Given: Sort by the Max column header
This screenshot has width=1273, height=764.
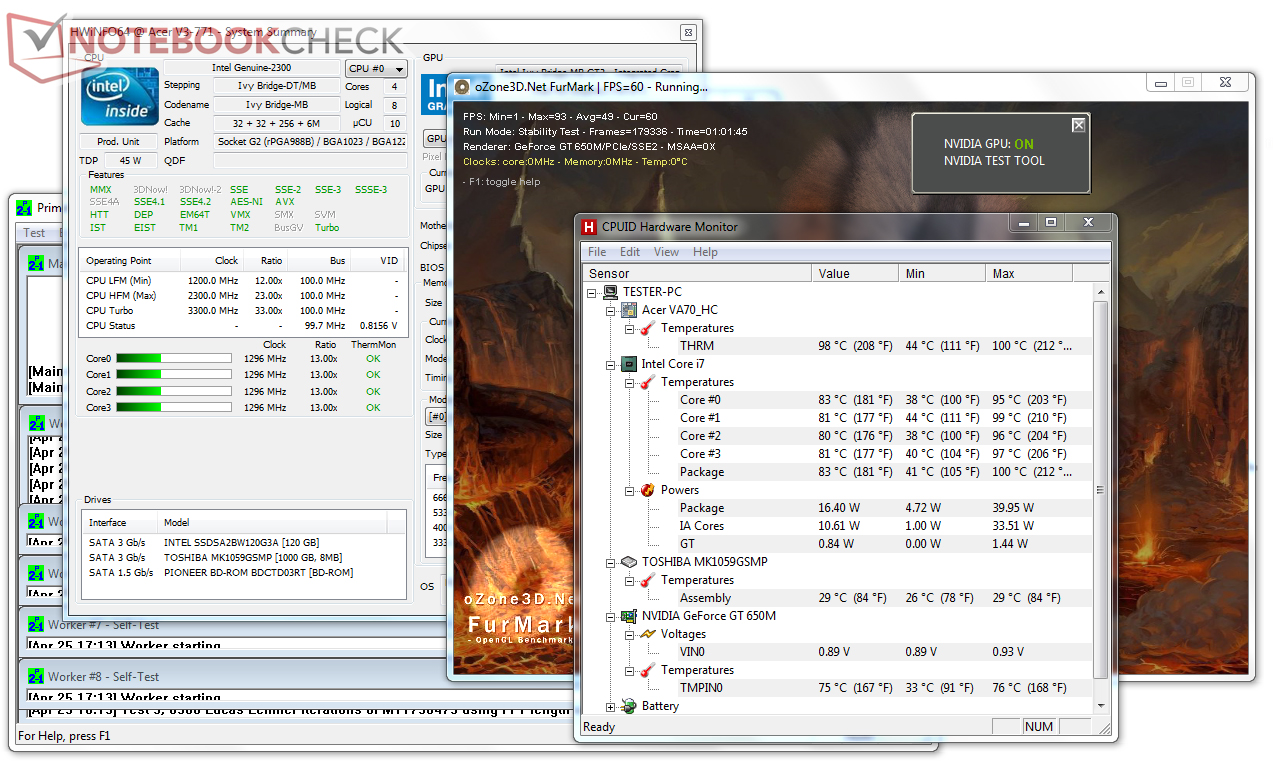Looking at the screenshot, I should point(1029,273).
